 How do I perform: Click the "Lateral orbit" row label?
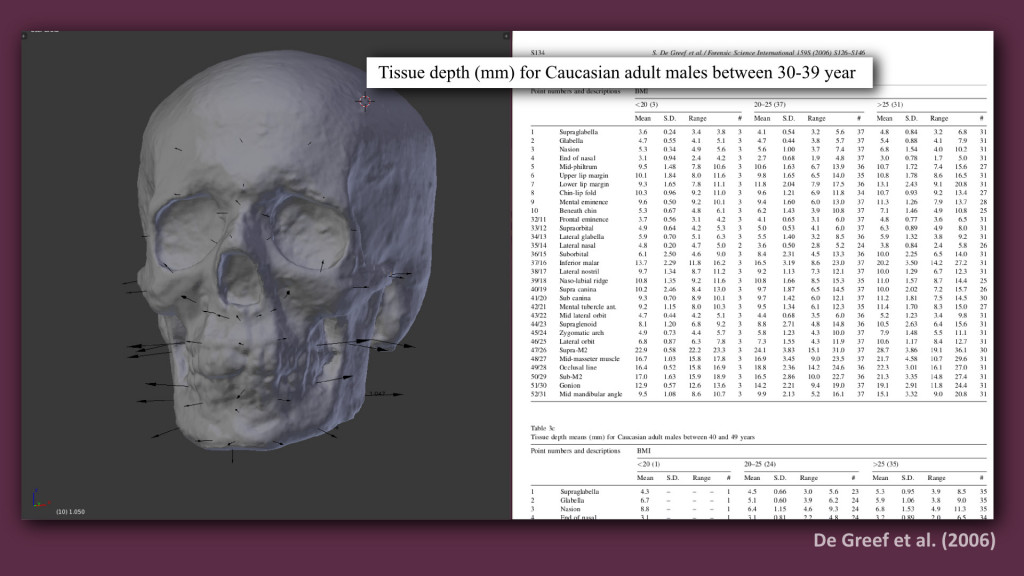point(577,342)
